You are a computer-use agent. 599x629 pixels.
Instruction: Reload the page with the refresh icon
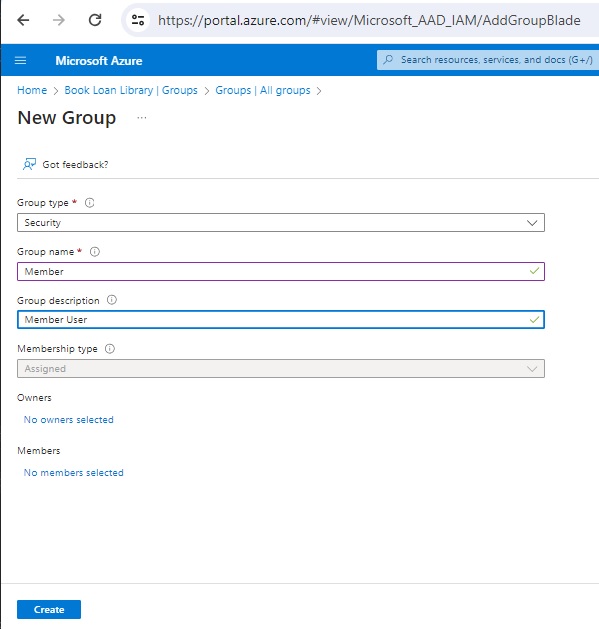coord(95,20)
